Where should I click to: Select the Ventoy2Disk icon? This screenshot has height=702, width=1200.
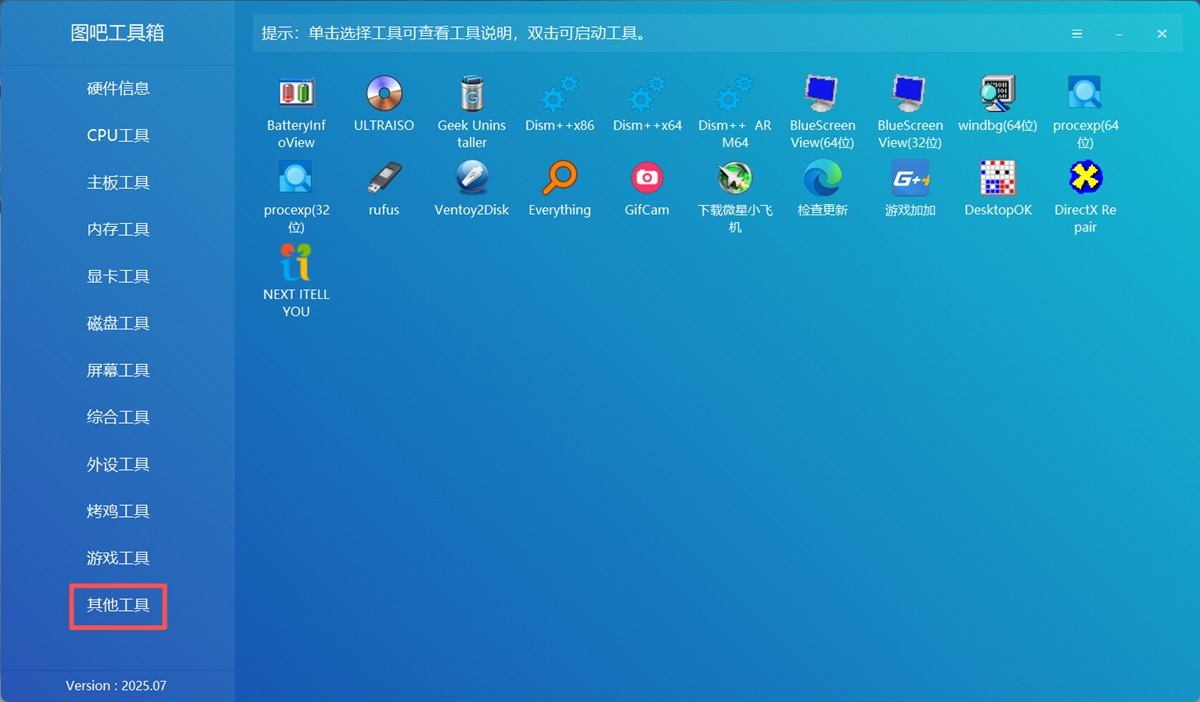(472, 179)
